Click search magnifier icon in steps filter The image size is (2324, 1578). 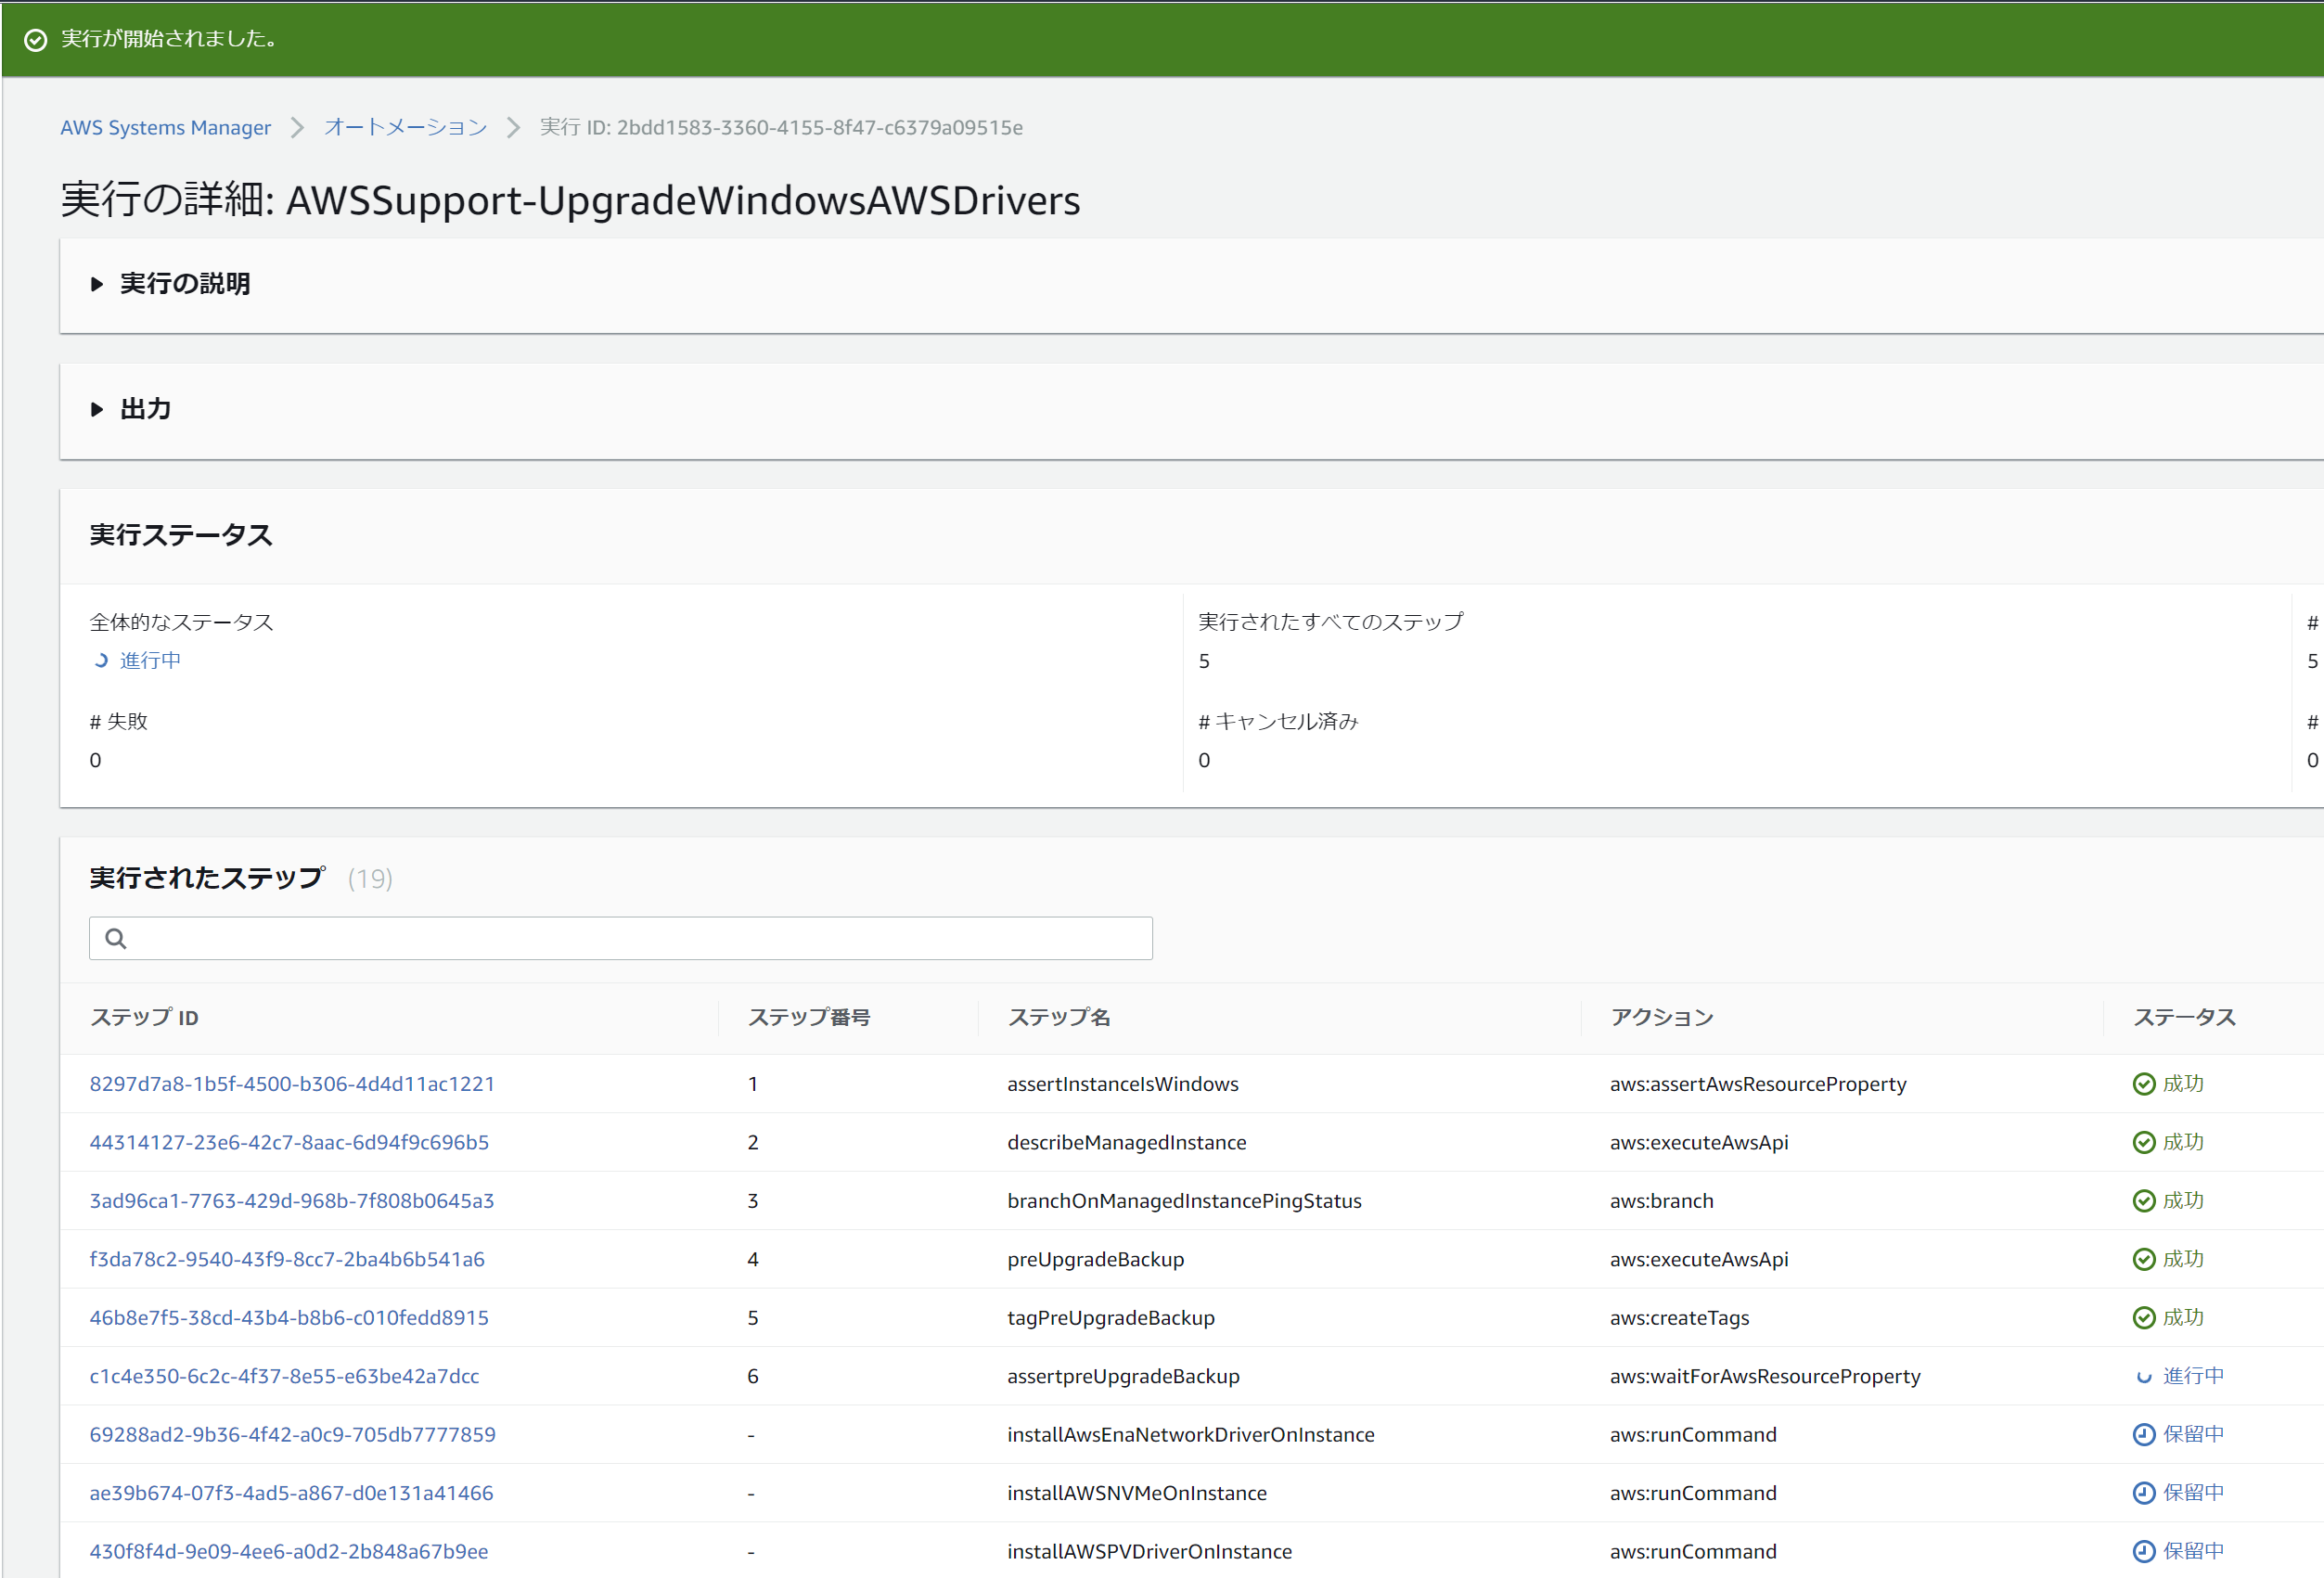coord(116,938)
